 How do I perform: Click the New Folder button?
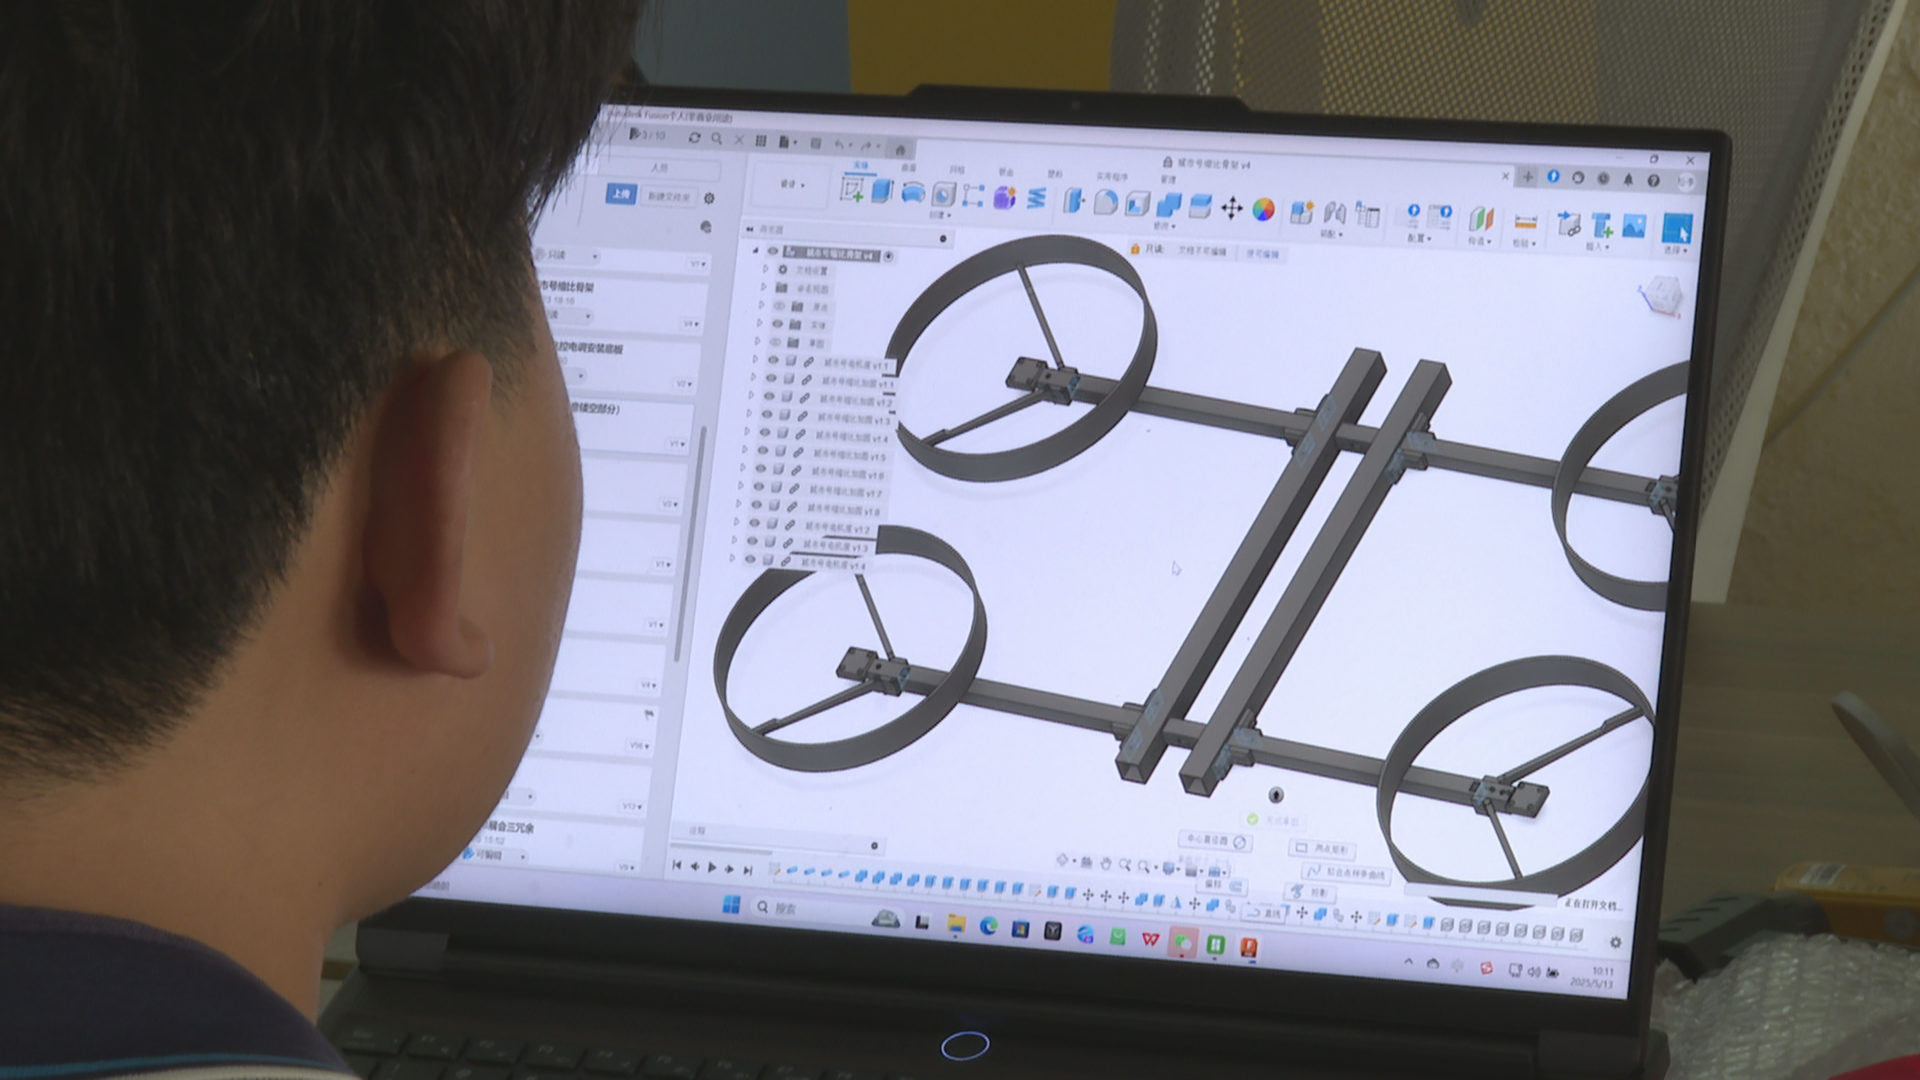(669, 196)
